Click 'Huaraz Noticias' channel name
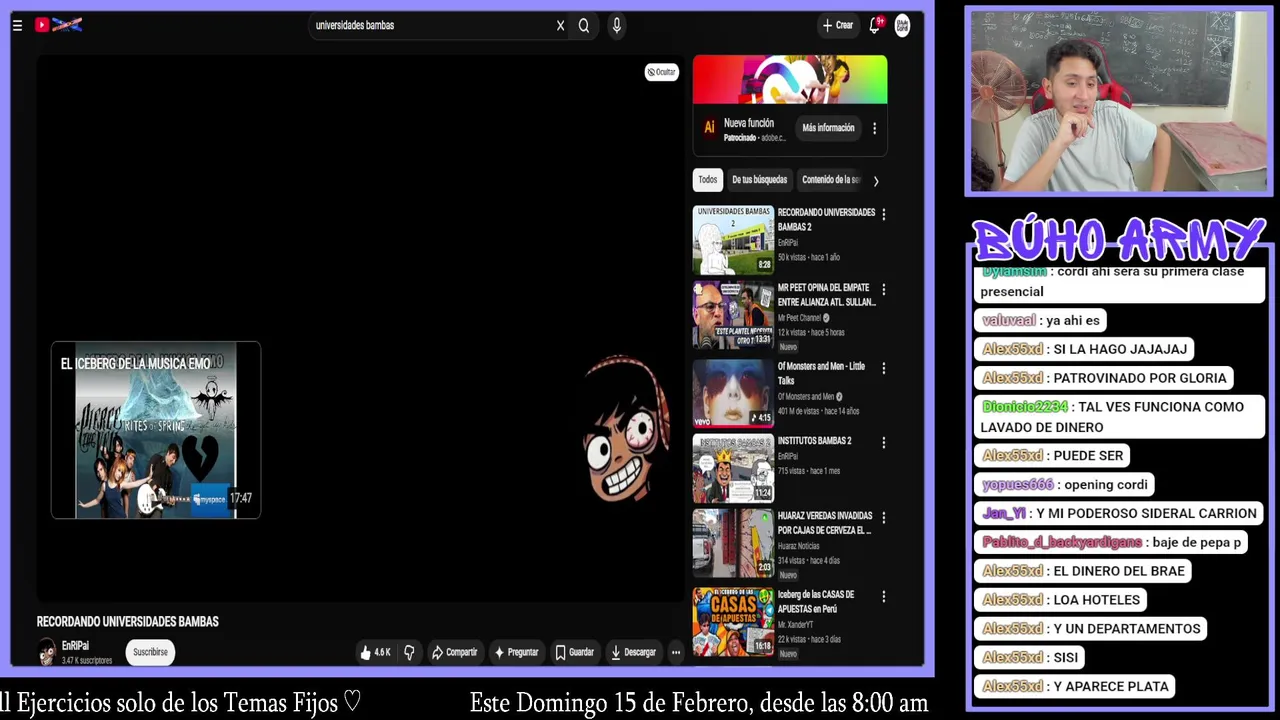1280x720 pixels. tap(798, 546)
